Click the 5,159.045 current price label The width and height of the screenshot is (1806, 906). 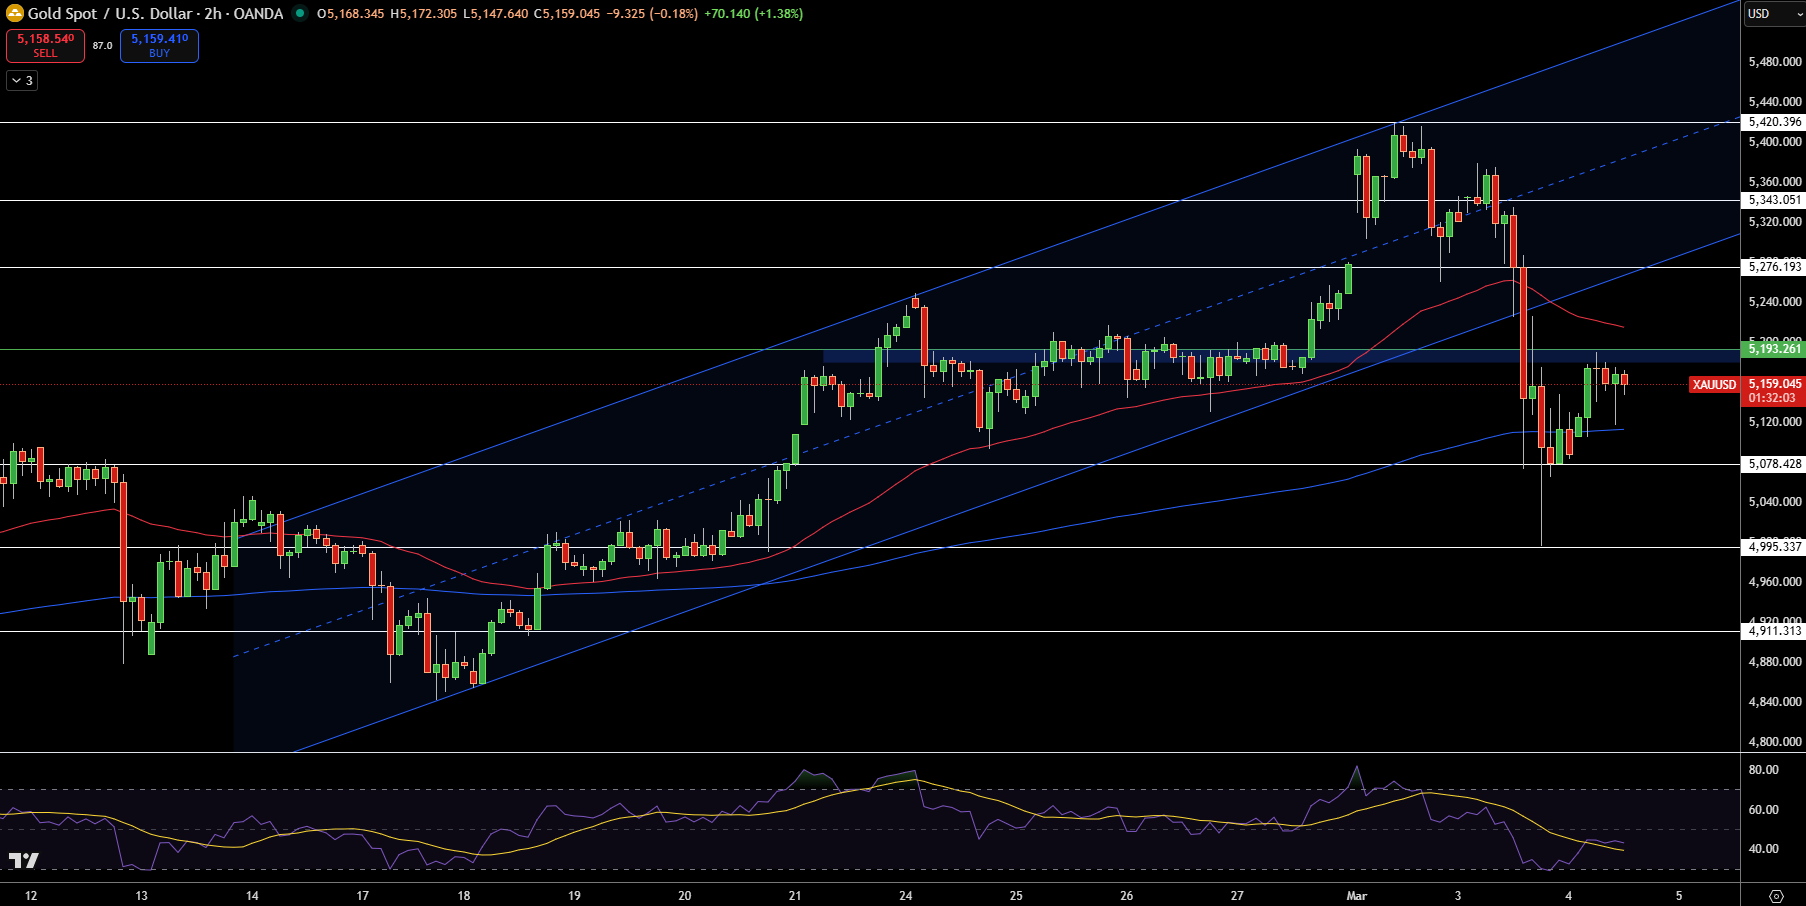tap(1775, 384)
